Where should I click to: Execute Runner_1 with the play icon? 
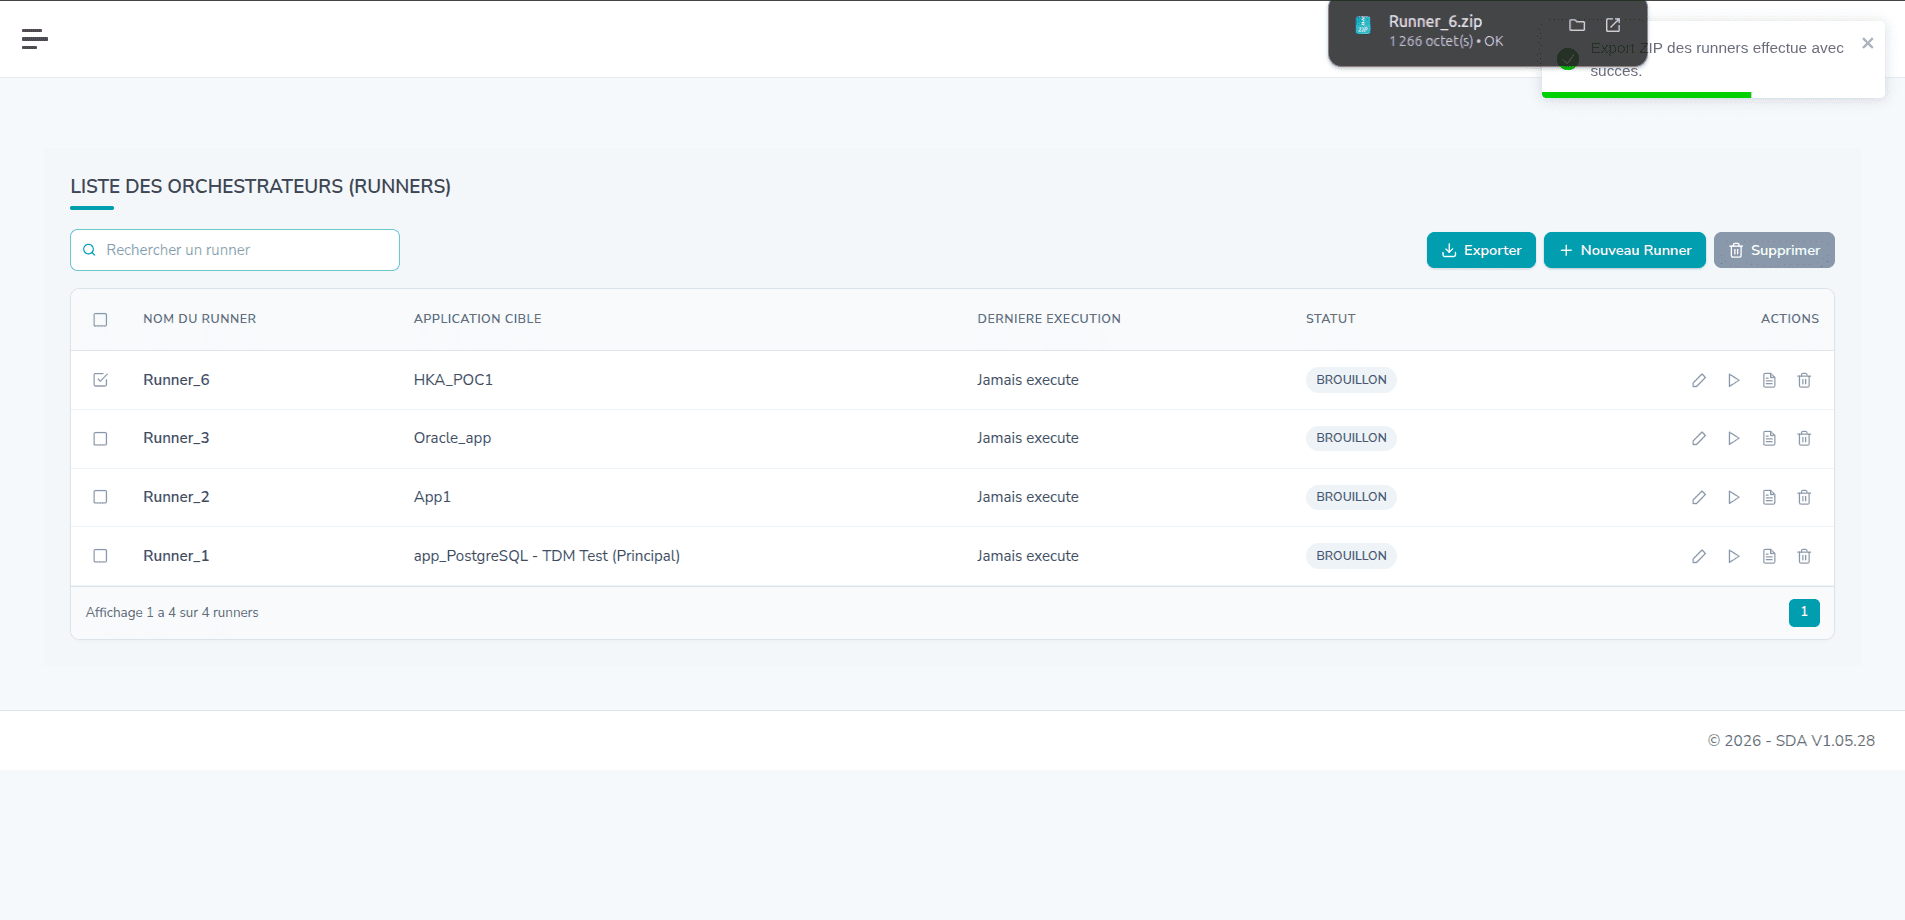[x=1733, y=556]
